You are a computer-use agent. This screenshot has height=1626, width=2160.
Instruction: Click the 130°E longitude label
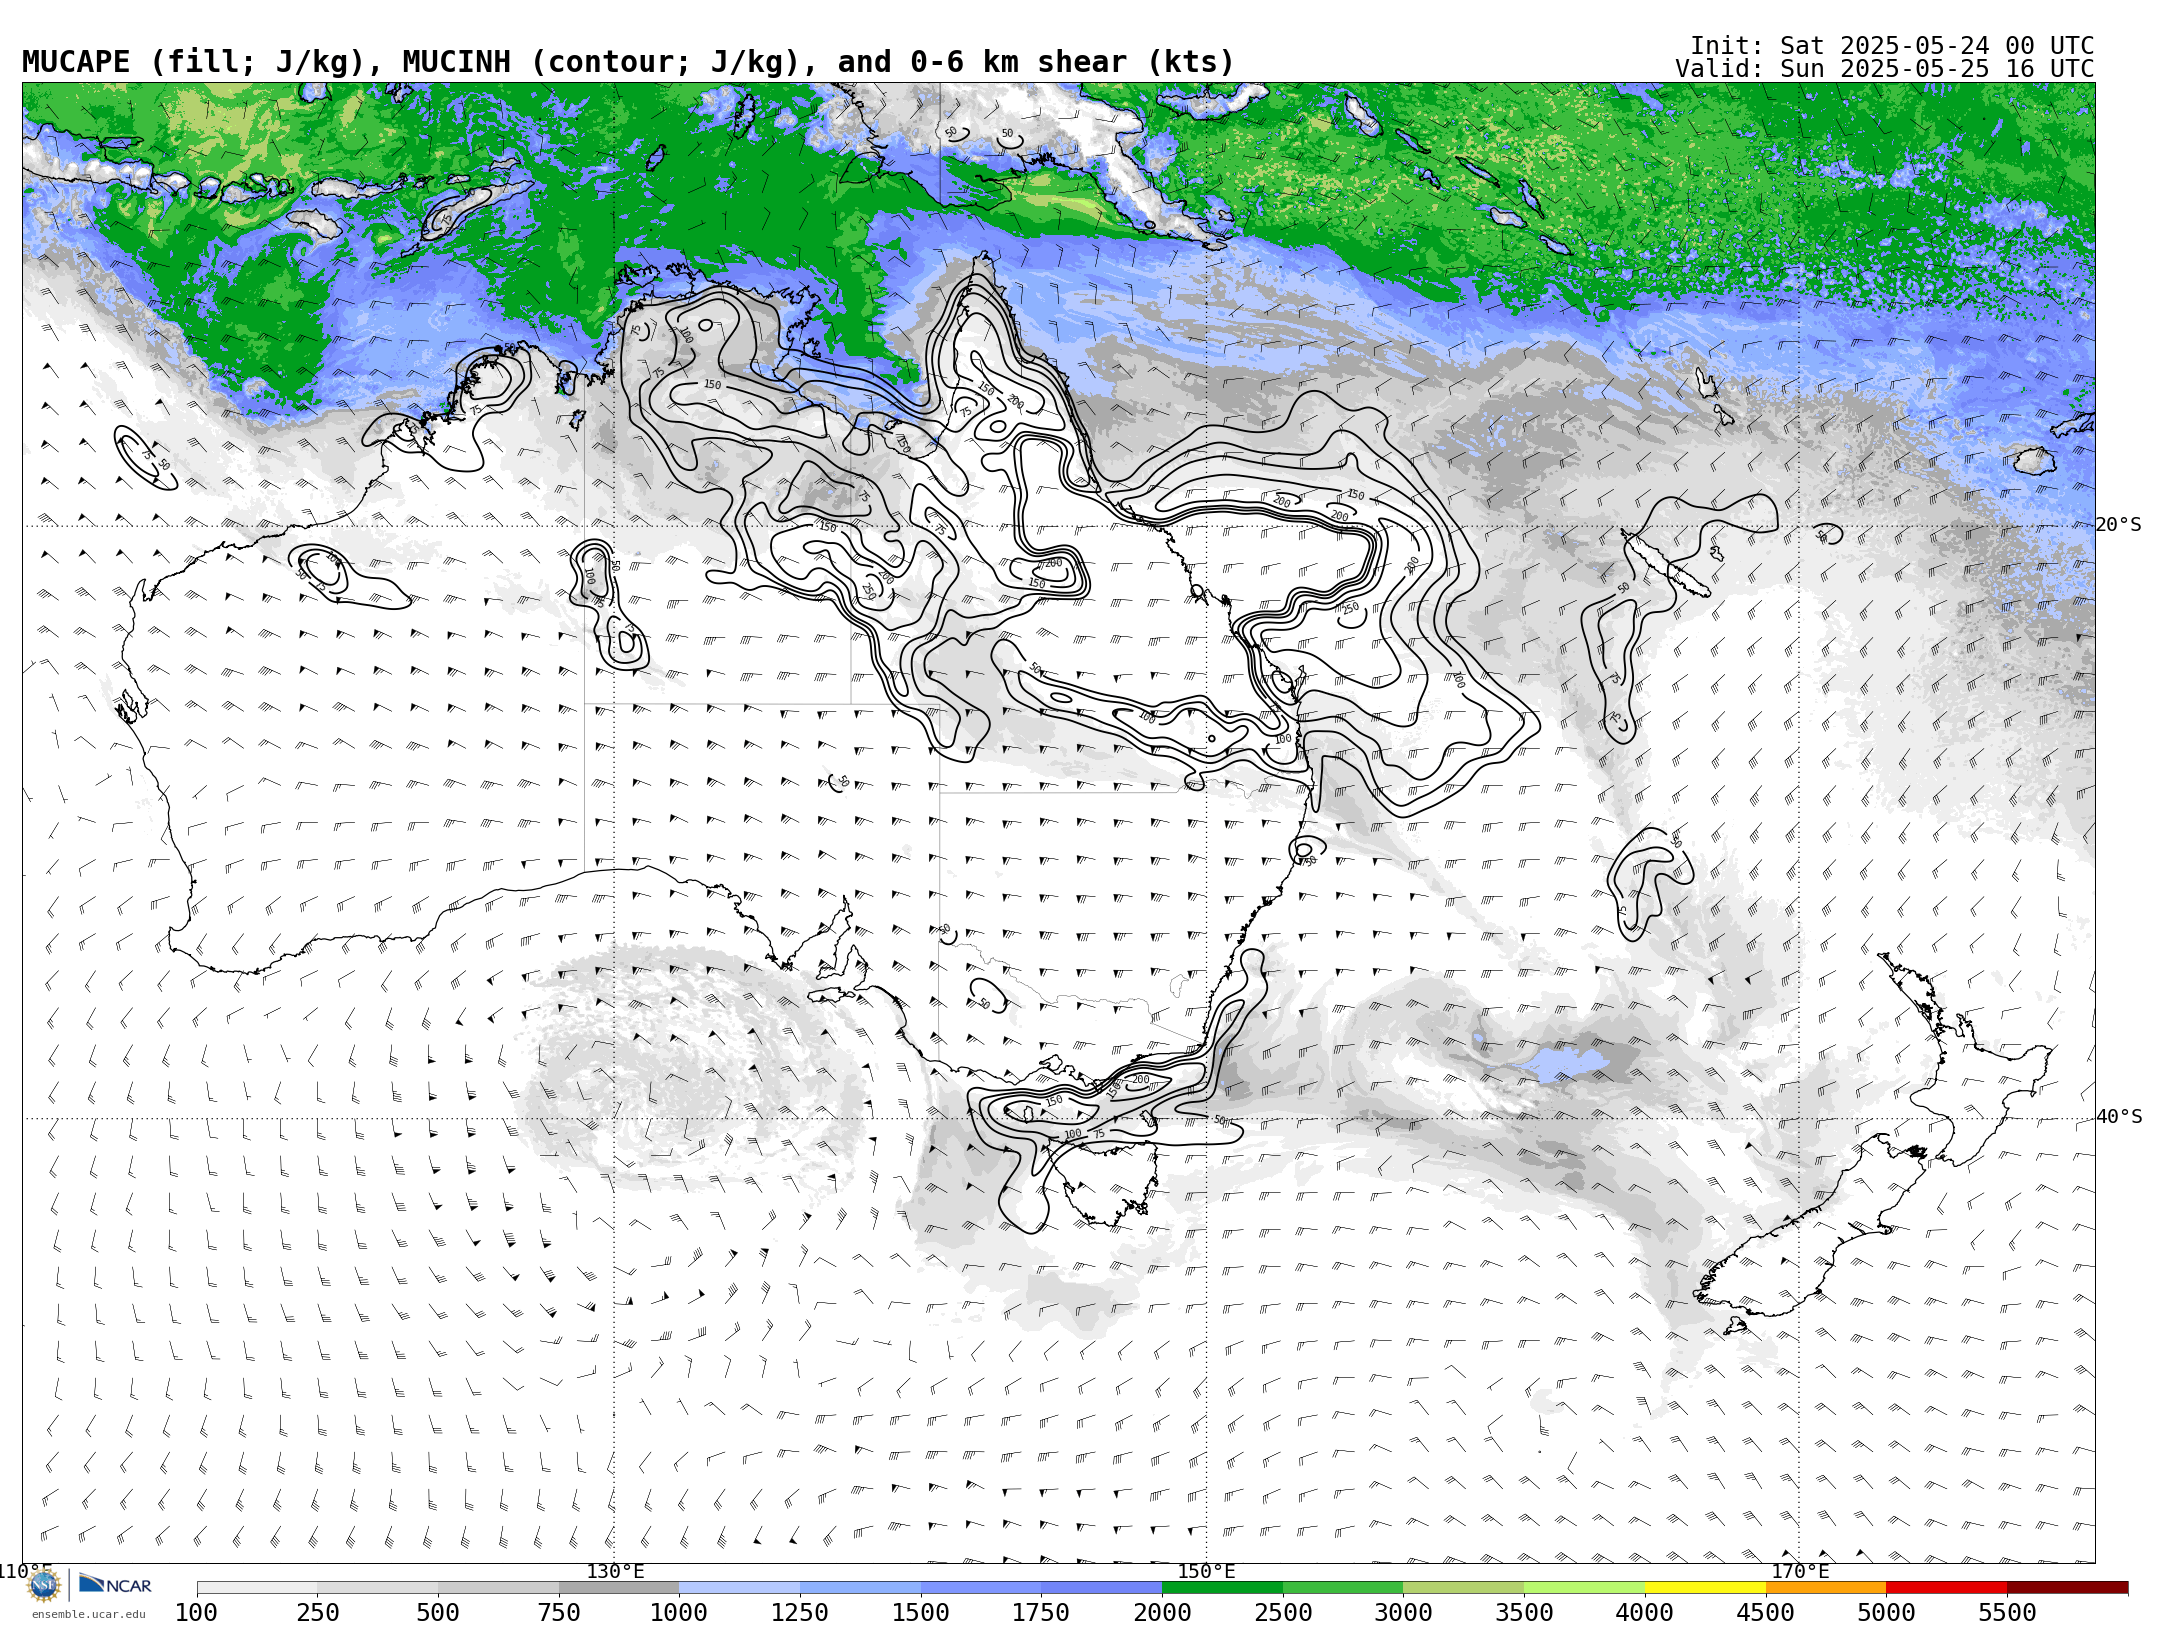615,1572
